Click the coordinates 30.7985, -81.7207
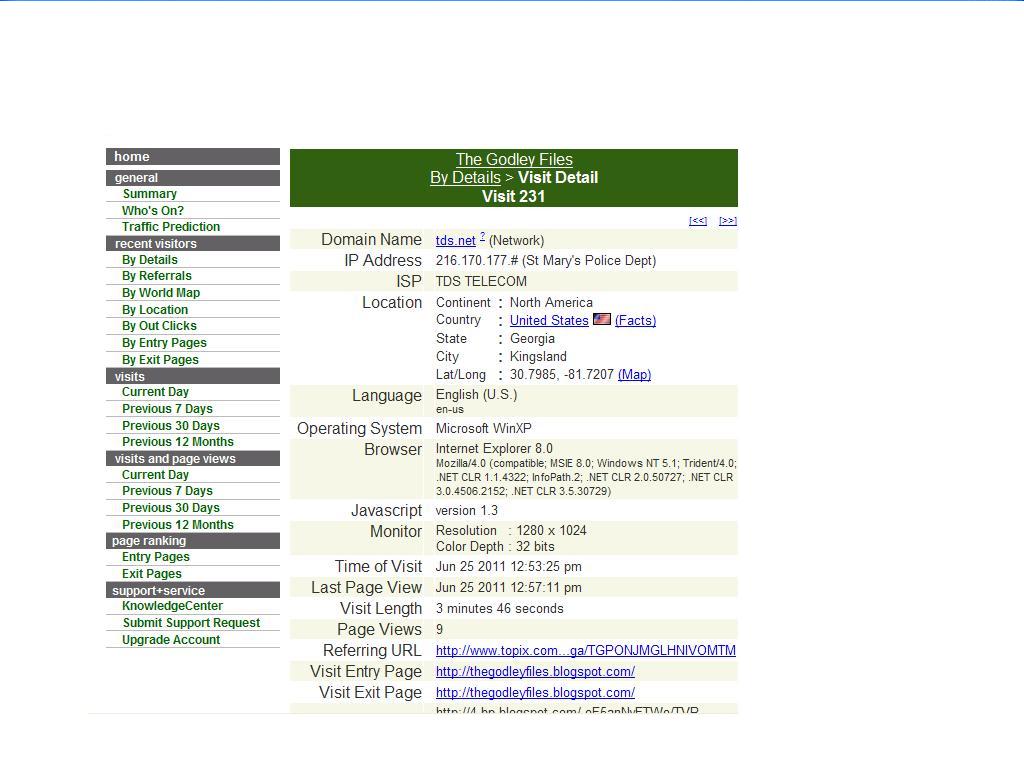 tap(562, 374)
